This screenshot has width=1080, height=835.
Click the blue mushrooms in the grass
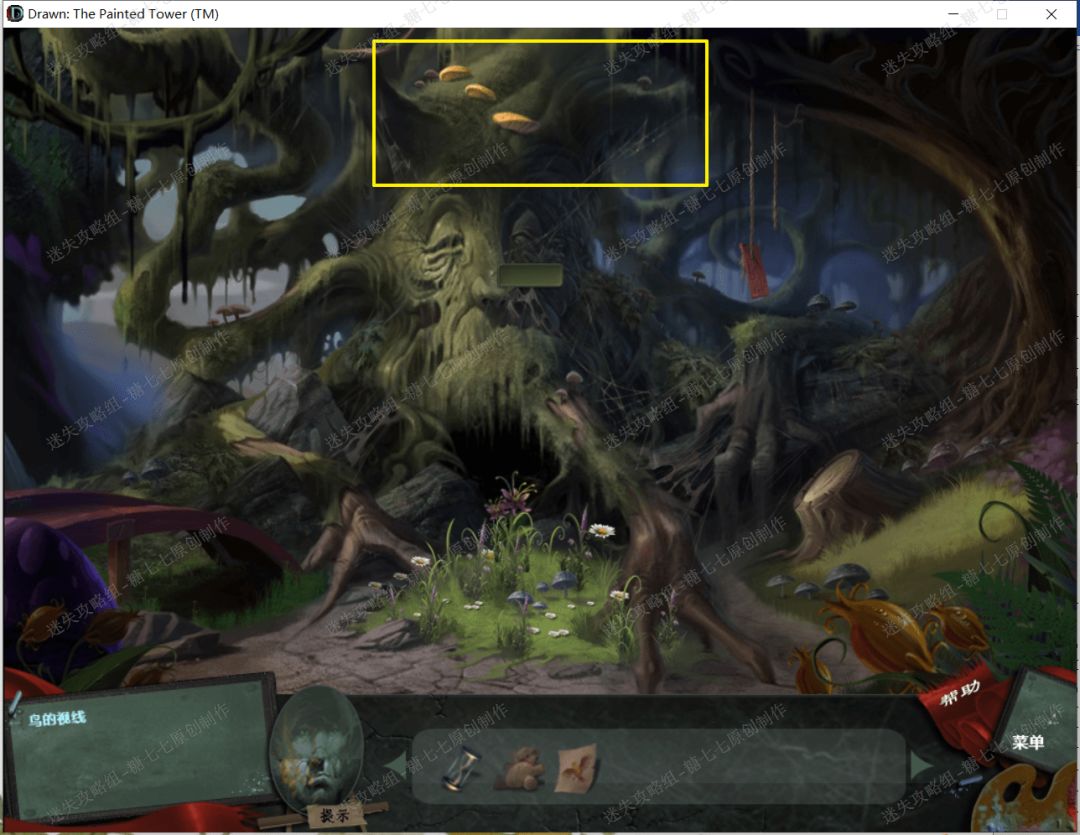coord(544,589)
